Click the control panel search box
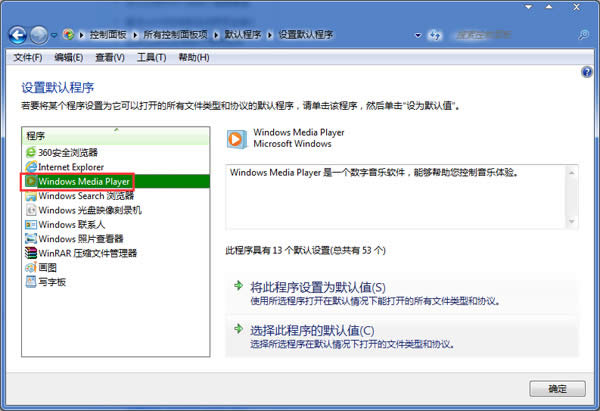The height and width of the screenshot is (411, 600). [x=512, y=35]
